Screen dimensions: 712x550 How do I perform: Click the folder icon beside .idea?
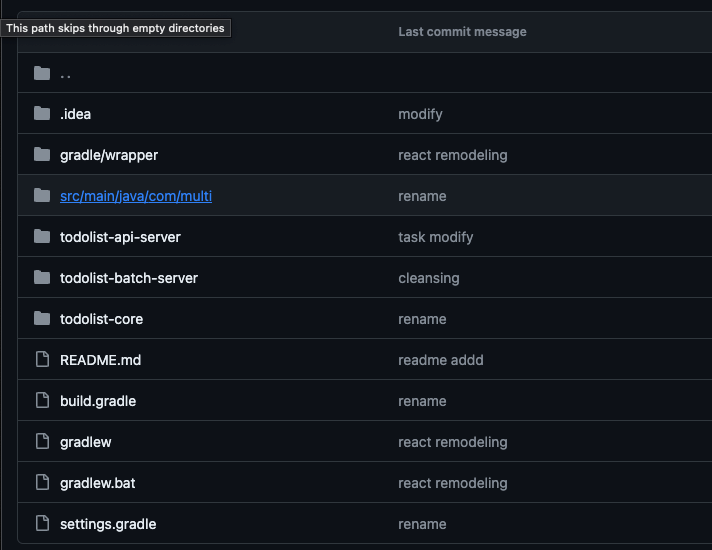coord(41,114)
